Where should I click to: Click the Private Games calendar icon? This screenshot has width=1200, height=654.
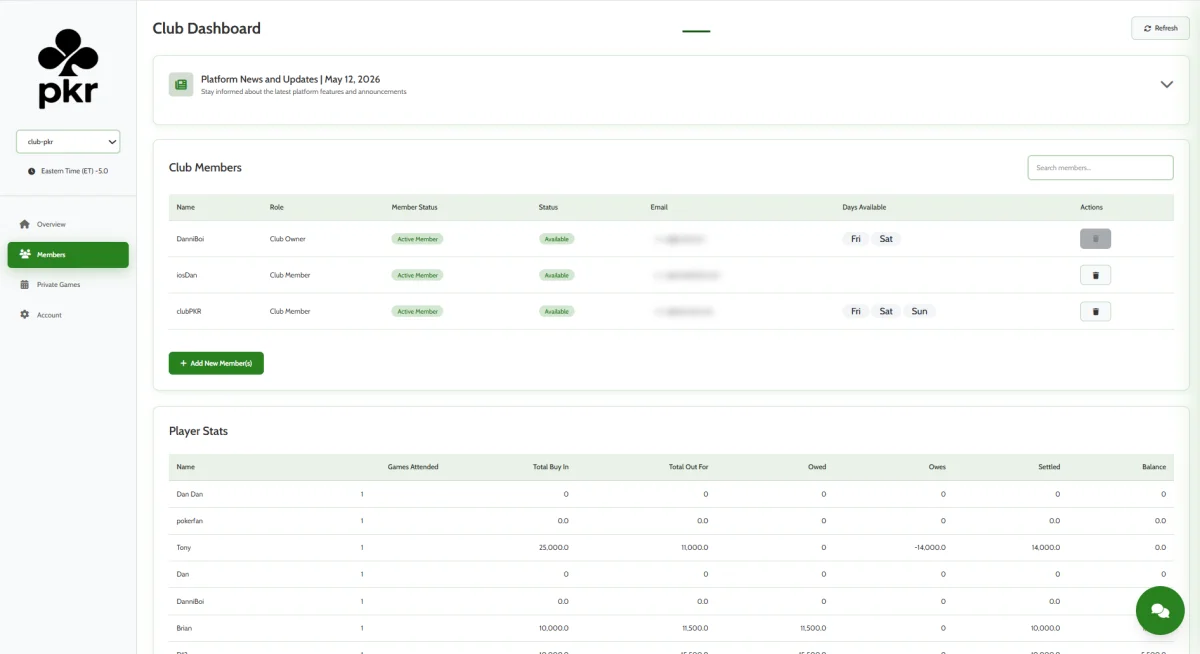click(x=25, y=284)
